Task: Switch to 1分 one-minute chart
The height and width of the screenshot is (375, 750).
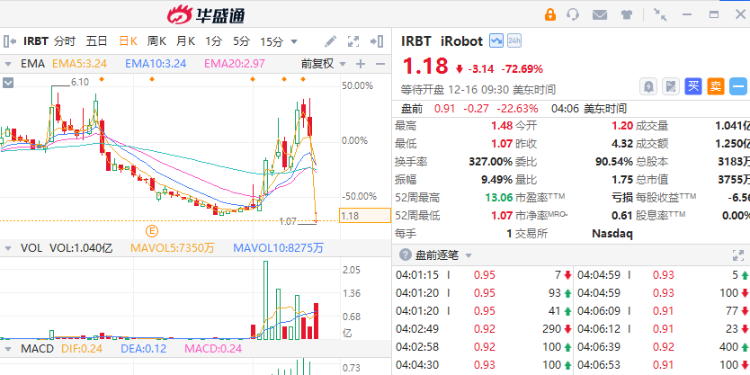Action: tap(213, 41)
